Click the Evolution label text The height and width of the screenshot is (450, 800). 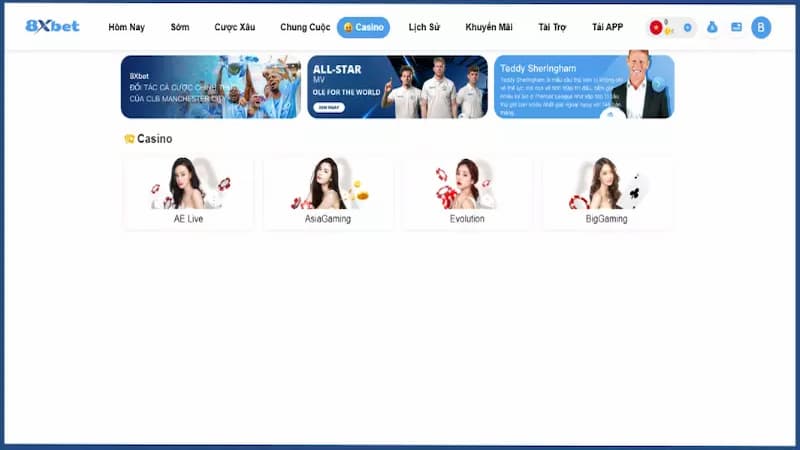[467, 219]
